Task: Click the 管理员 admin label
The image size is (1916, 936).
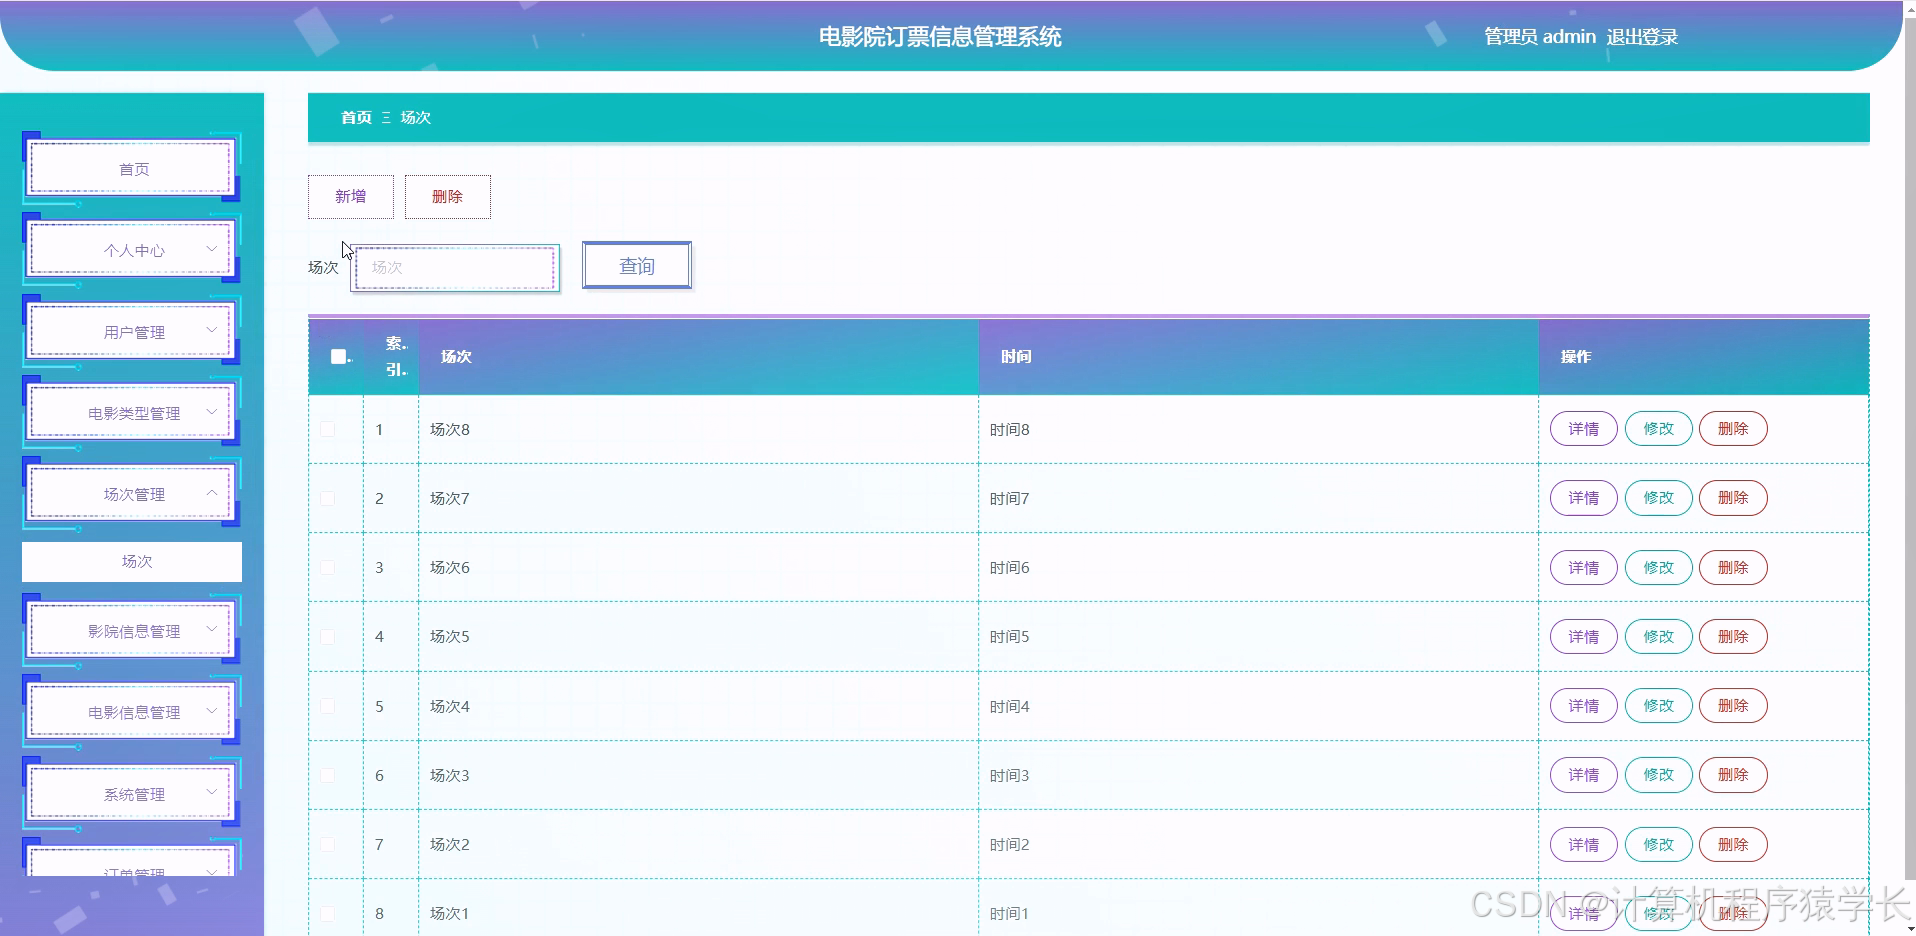Action: [1540, 37]
